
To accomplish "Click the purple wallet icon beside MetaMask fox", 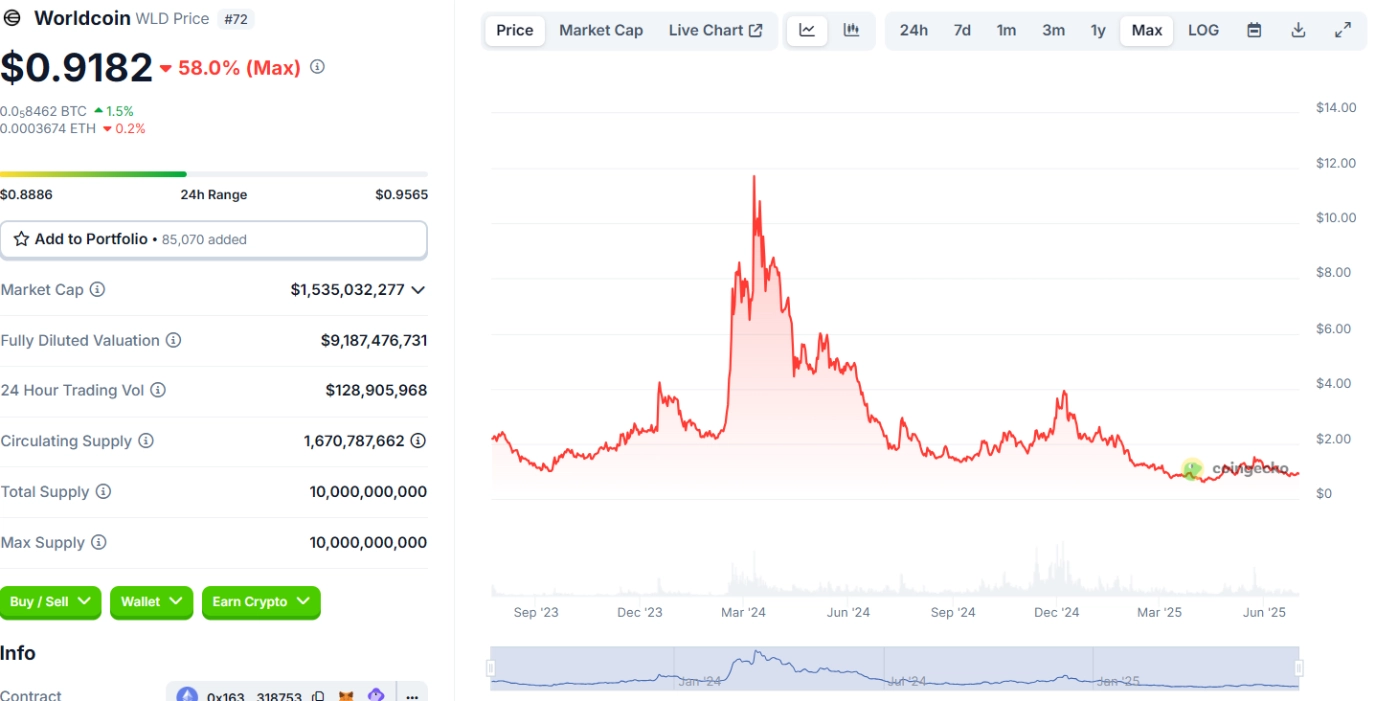I will (x=376, y=696).
